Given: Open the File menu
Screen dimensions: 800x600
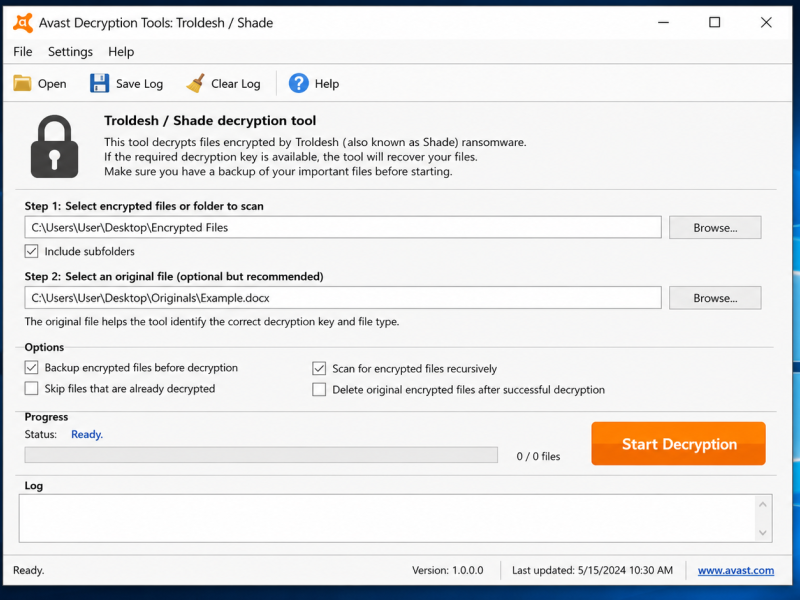Looking at the screenshot, I should tap(23, 52).
